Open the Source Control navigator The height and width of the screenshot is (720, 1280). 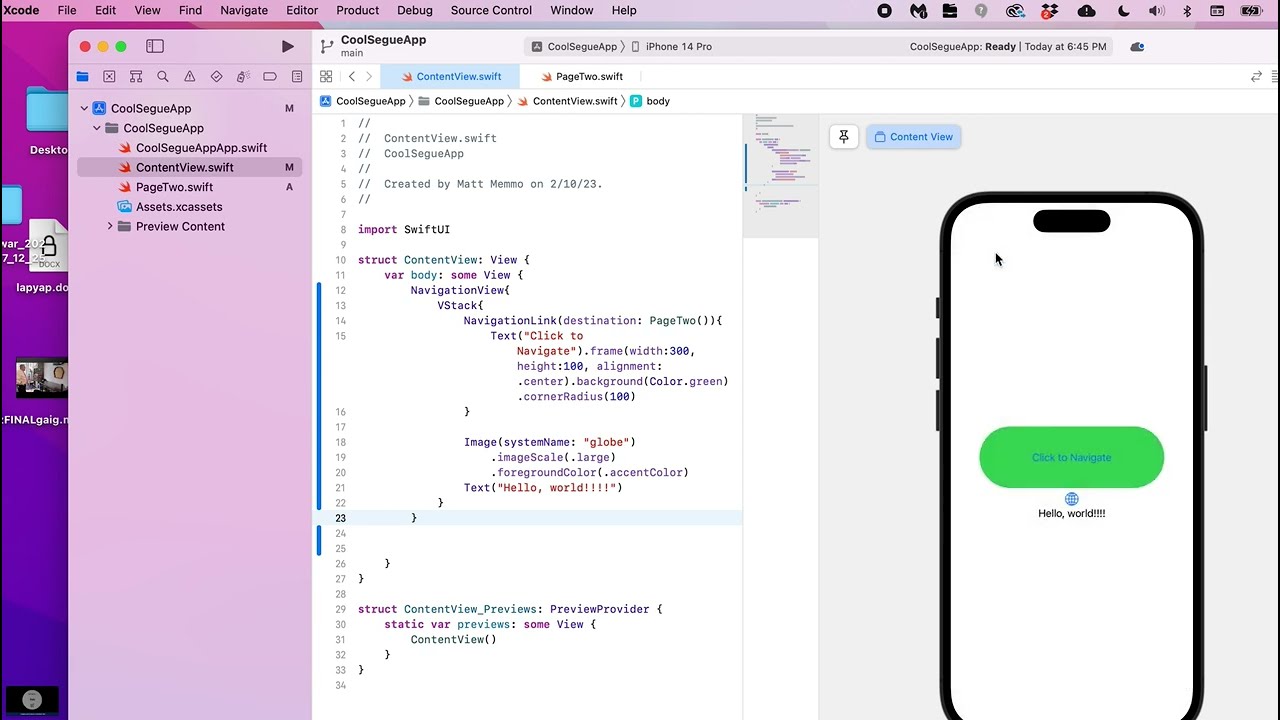click(109, 76)
